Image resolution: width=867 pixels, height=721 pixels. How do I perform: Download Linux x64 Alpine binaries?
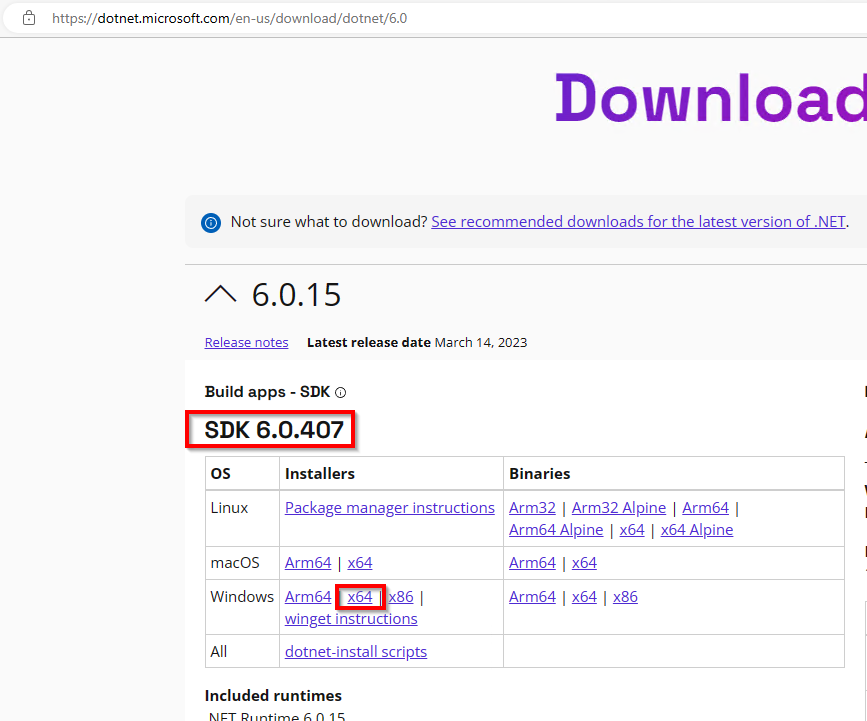coord(697,530)
